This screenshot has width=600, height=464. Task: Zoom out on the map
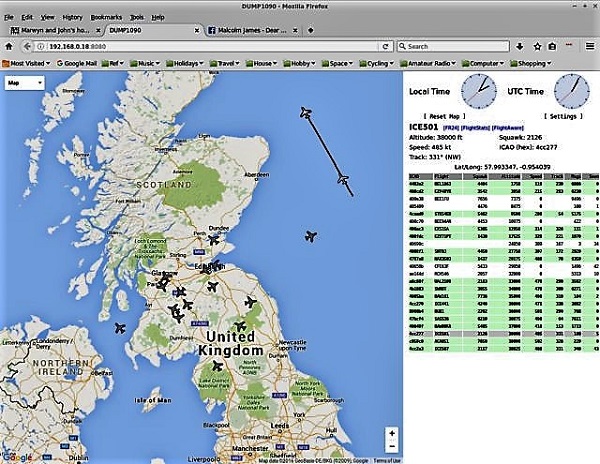point(392,446)
